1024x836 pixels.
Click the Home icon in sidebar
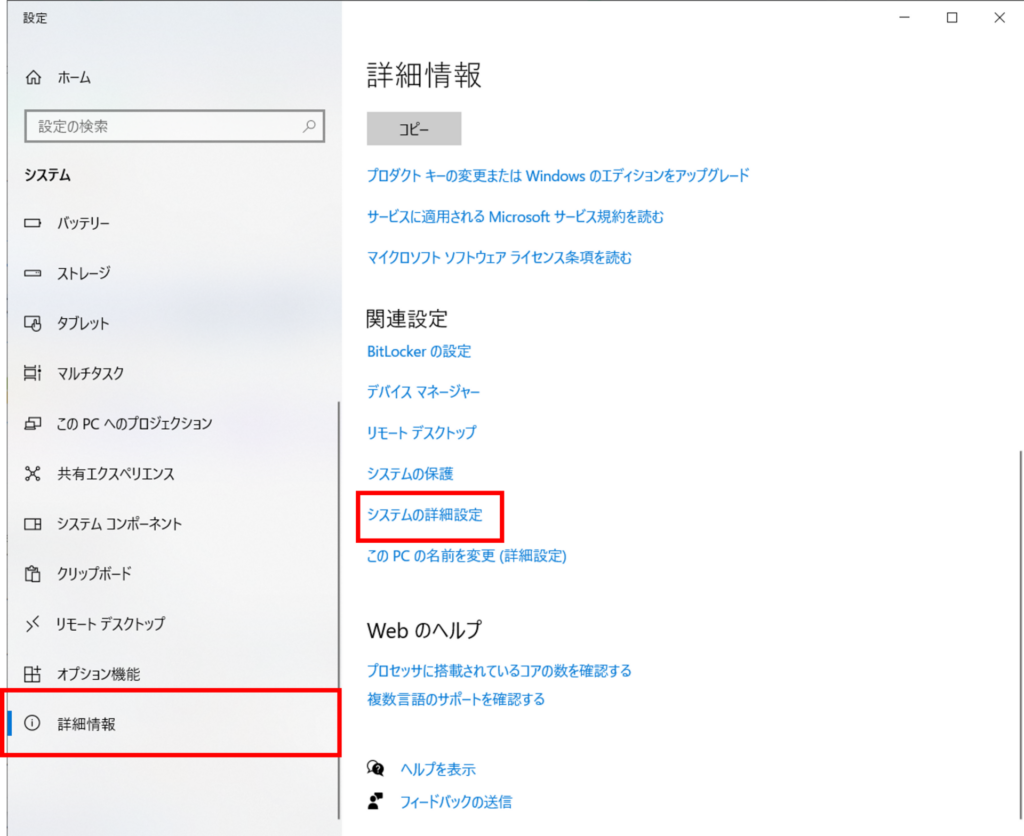tap(33, 77)
